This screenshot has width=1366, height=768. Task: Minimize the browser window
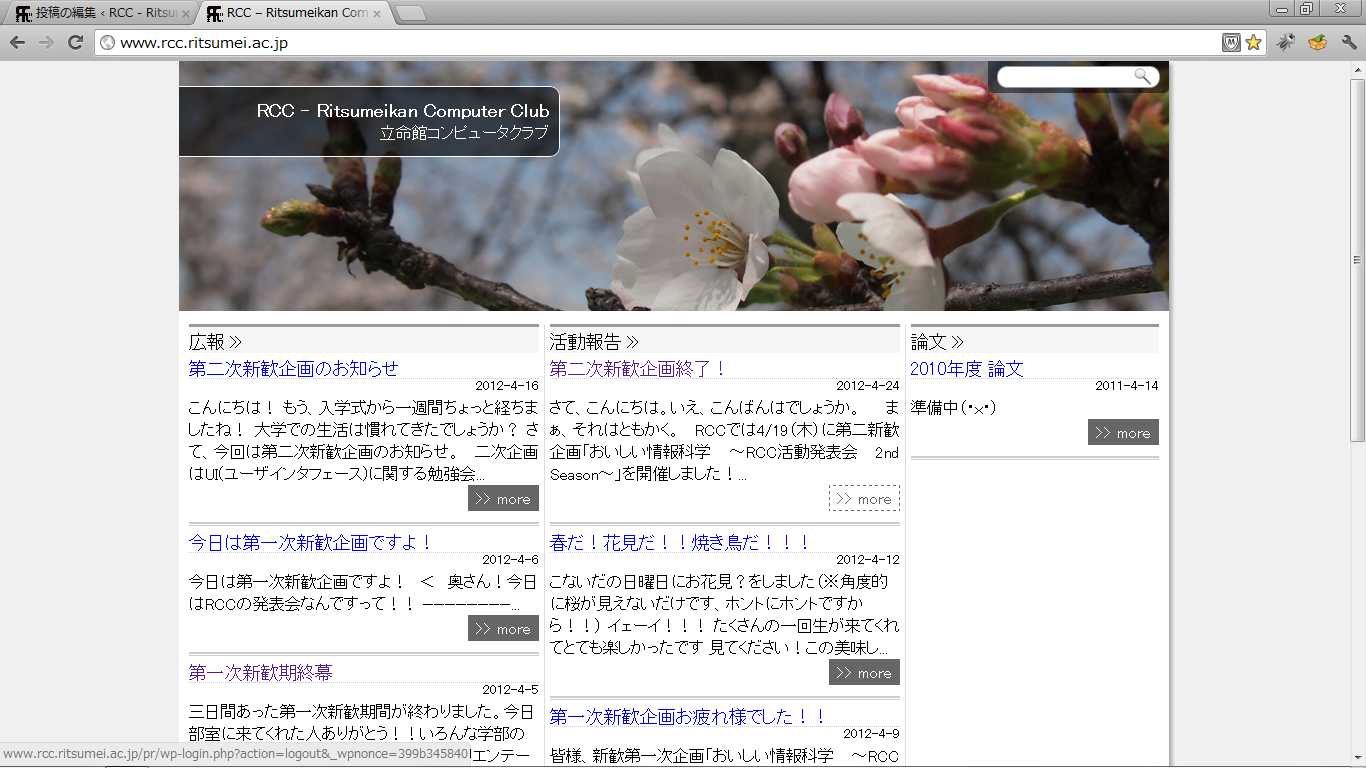(x=1283, y=8)
